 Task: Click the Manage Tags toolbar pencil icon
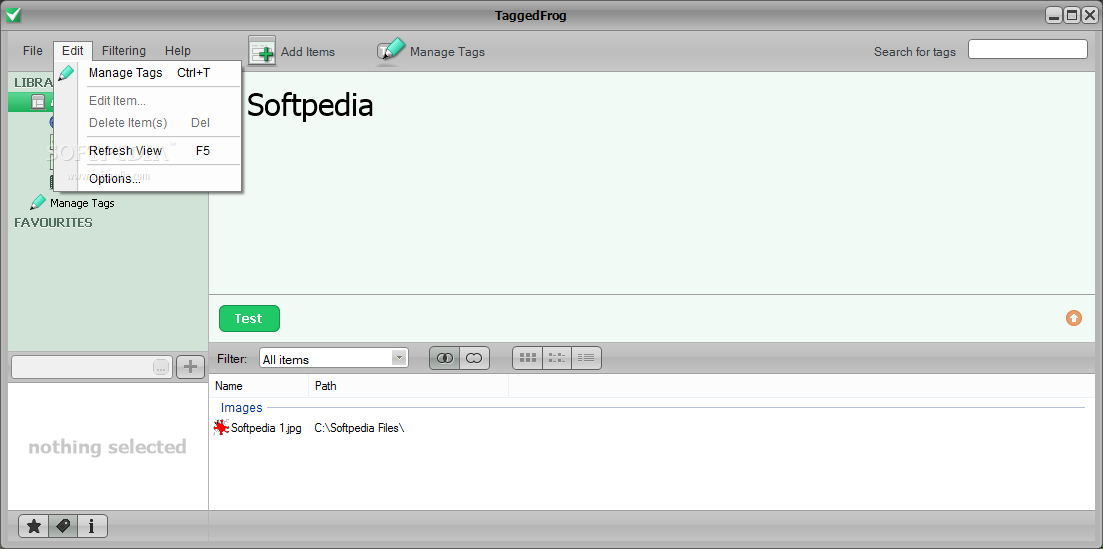[392, 51]
